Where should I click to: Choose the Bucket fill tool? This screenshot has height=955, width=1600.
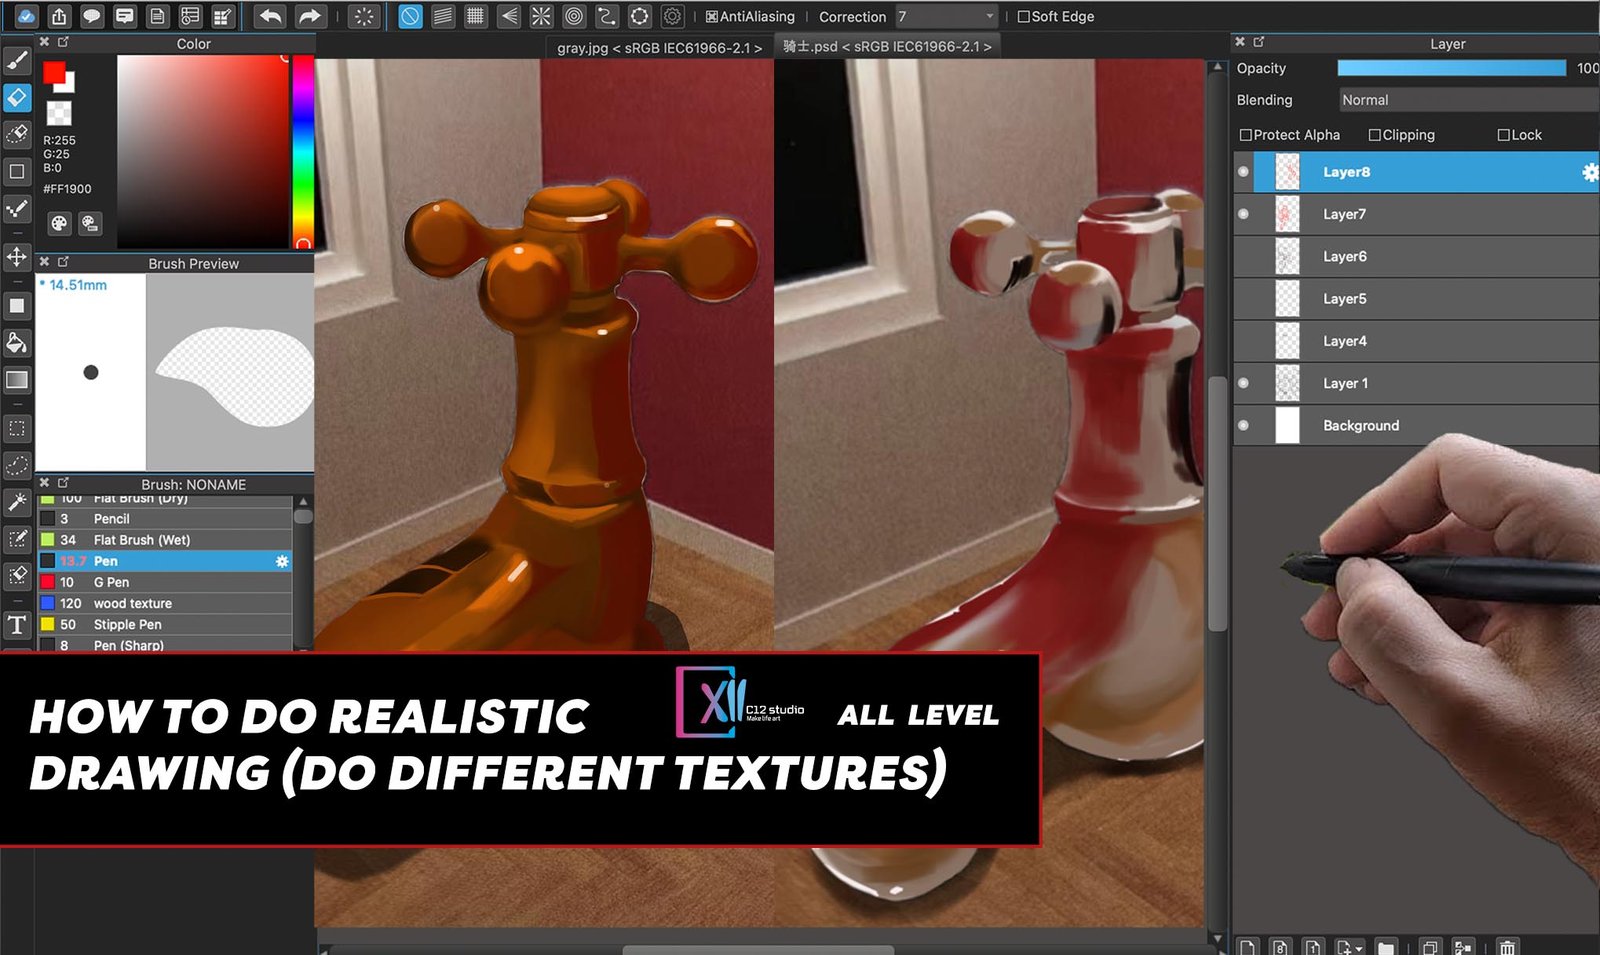point(17,343)
